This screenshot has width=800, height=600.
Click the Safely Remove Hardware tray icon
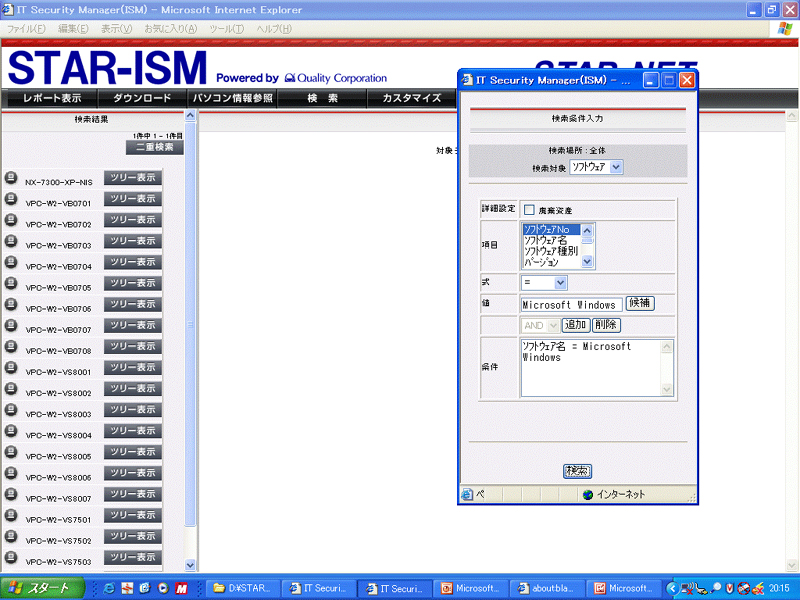pos(702,589)
